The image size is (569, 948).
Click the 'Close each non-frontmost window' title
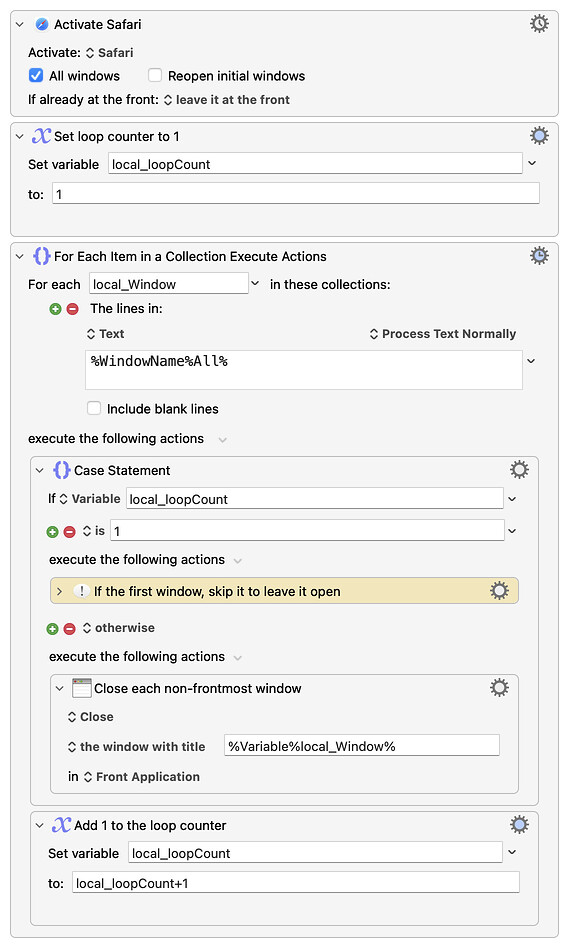pyautogui.click(x=198, y=688)
